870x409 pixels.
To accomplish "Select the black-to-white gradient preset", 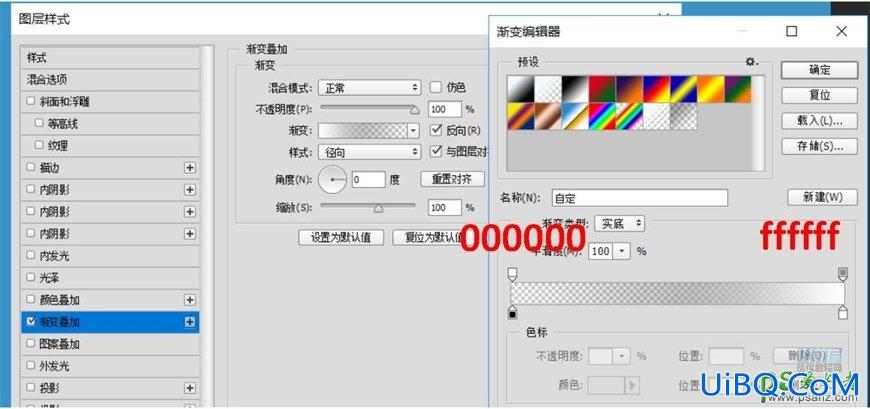I will (x=575, y=89).
